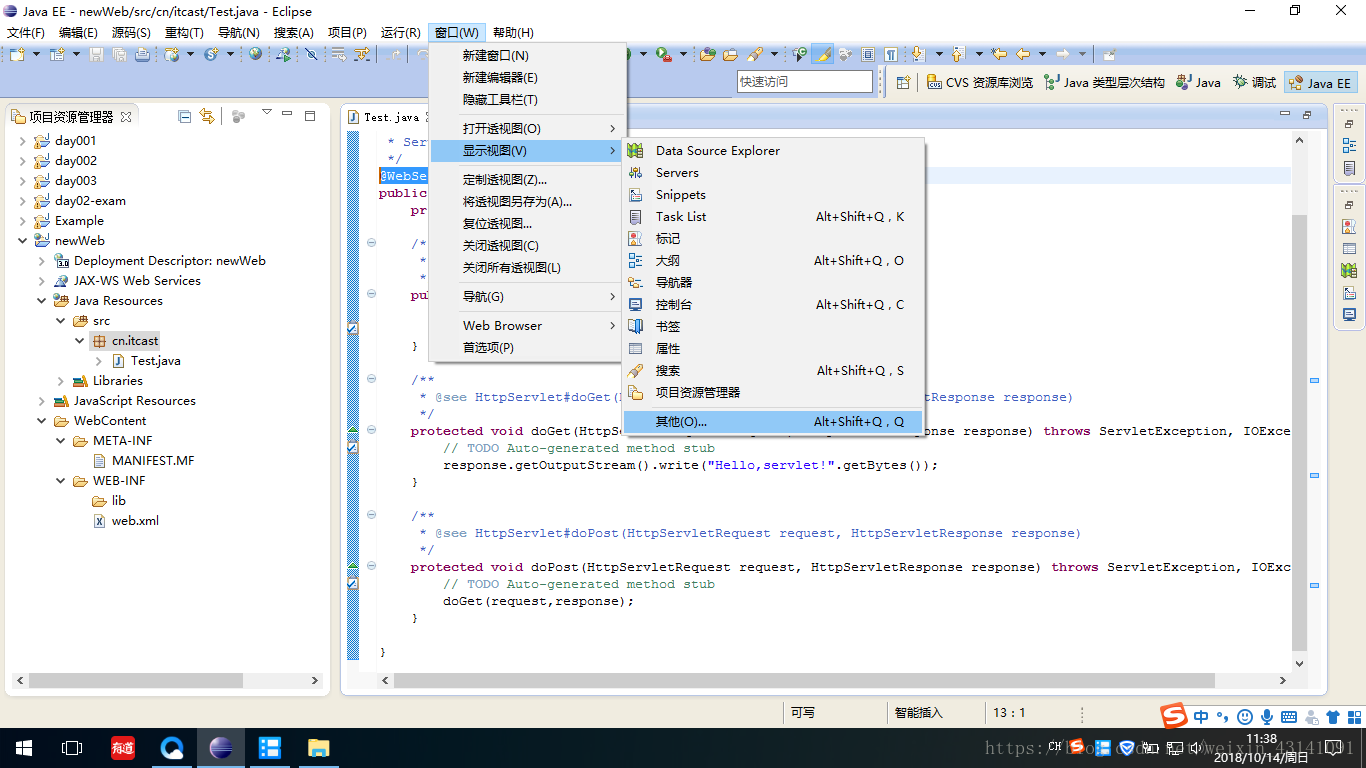Click the Search flashlight toolbar icon
Image resolution: width=1366 pixels, height=768 pixels.
point(755,54)
